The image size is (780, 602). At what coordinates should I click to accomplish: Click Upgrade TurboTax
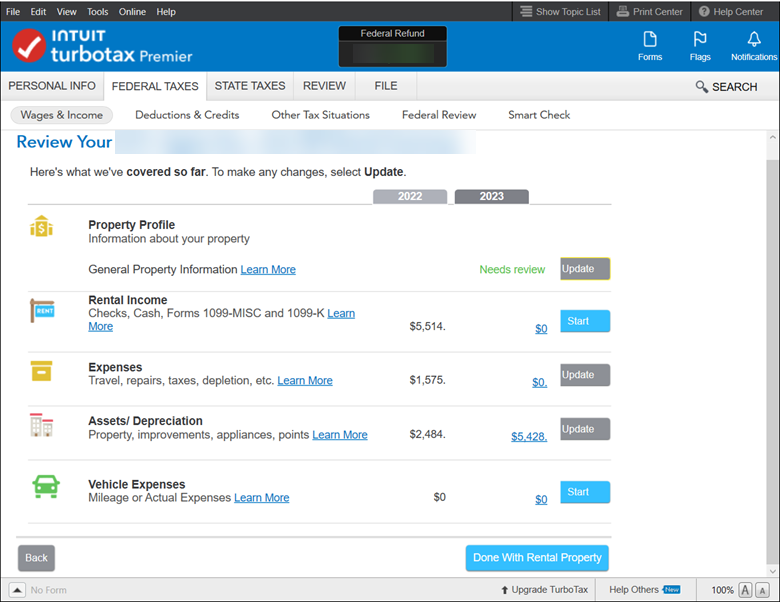pyautogui.click(x=544, y=590)
